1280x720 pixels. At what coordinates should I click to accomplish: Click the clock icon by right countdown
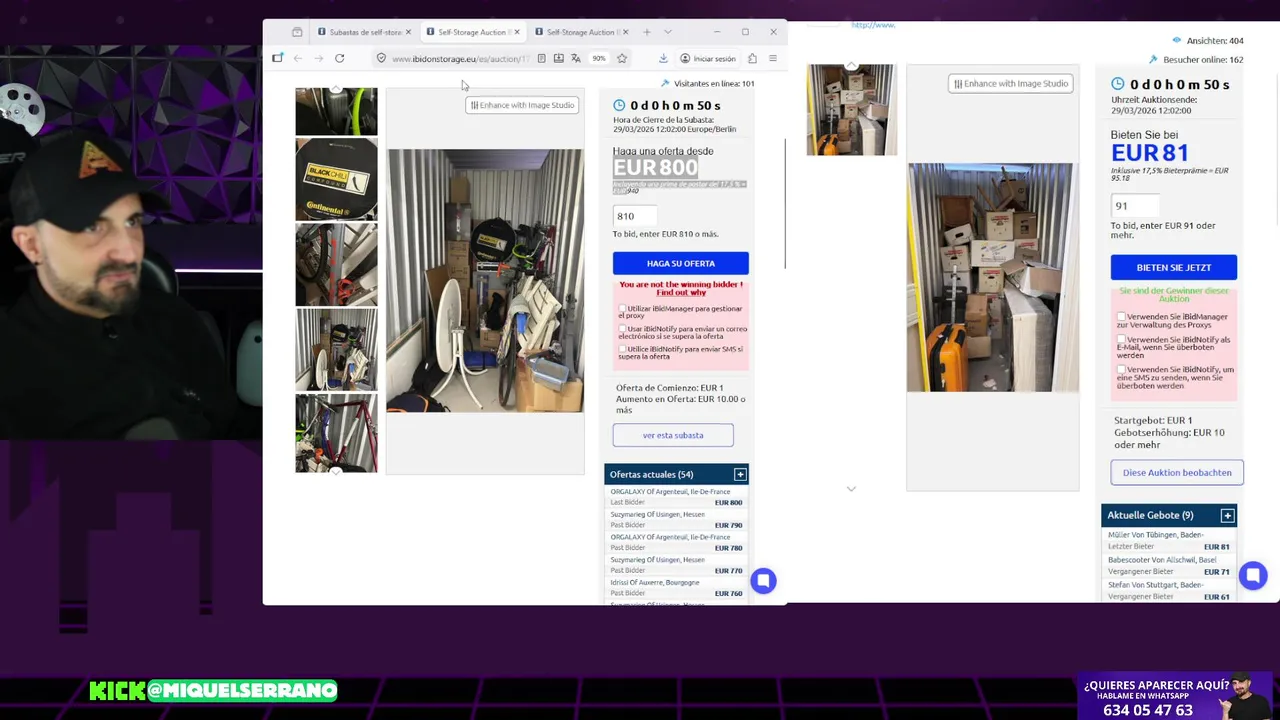click(1118, 84)
